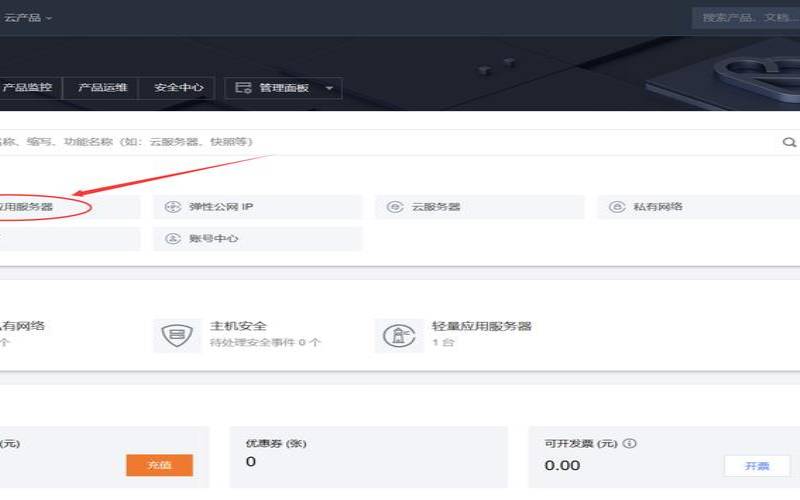Screen dimensions: 800x500
Task: Select the 可开发票 (元) label
Action: point(581,443)
